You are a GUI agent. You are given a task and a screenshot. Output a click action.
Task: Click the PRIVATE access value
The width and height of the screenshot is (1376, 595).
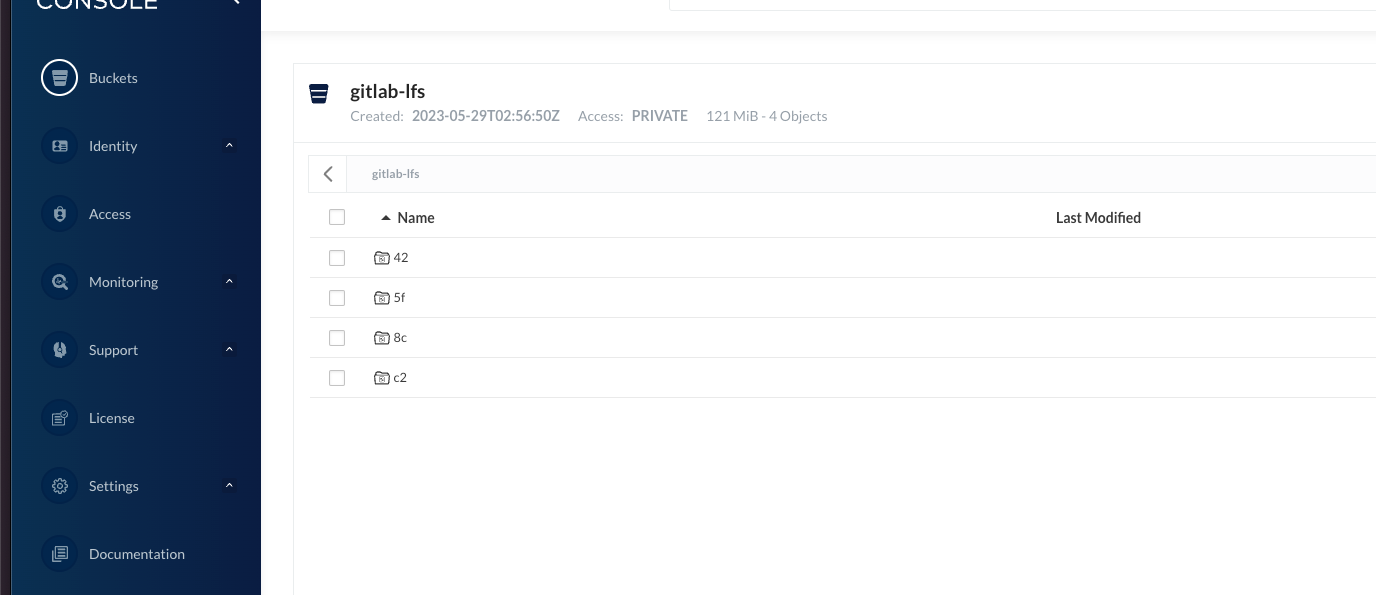(x=660, y=116)
